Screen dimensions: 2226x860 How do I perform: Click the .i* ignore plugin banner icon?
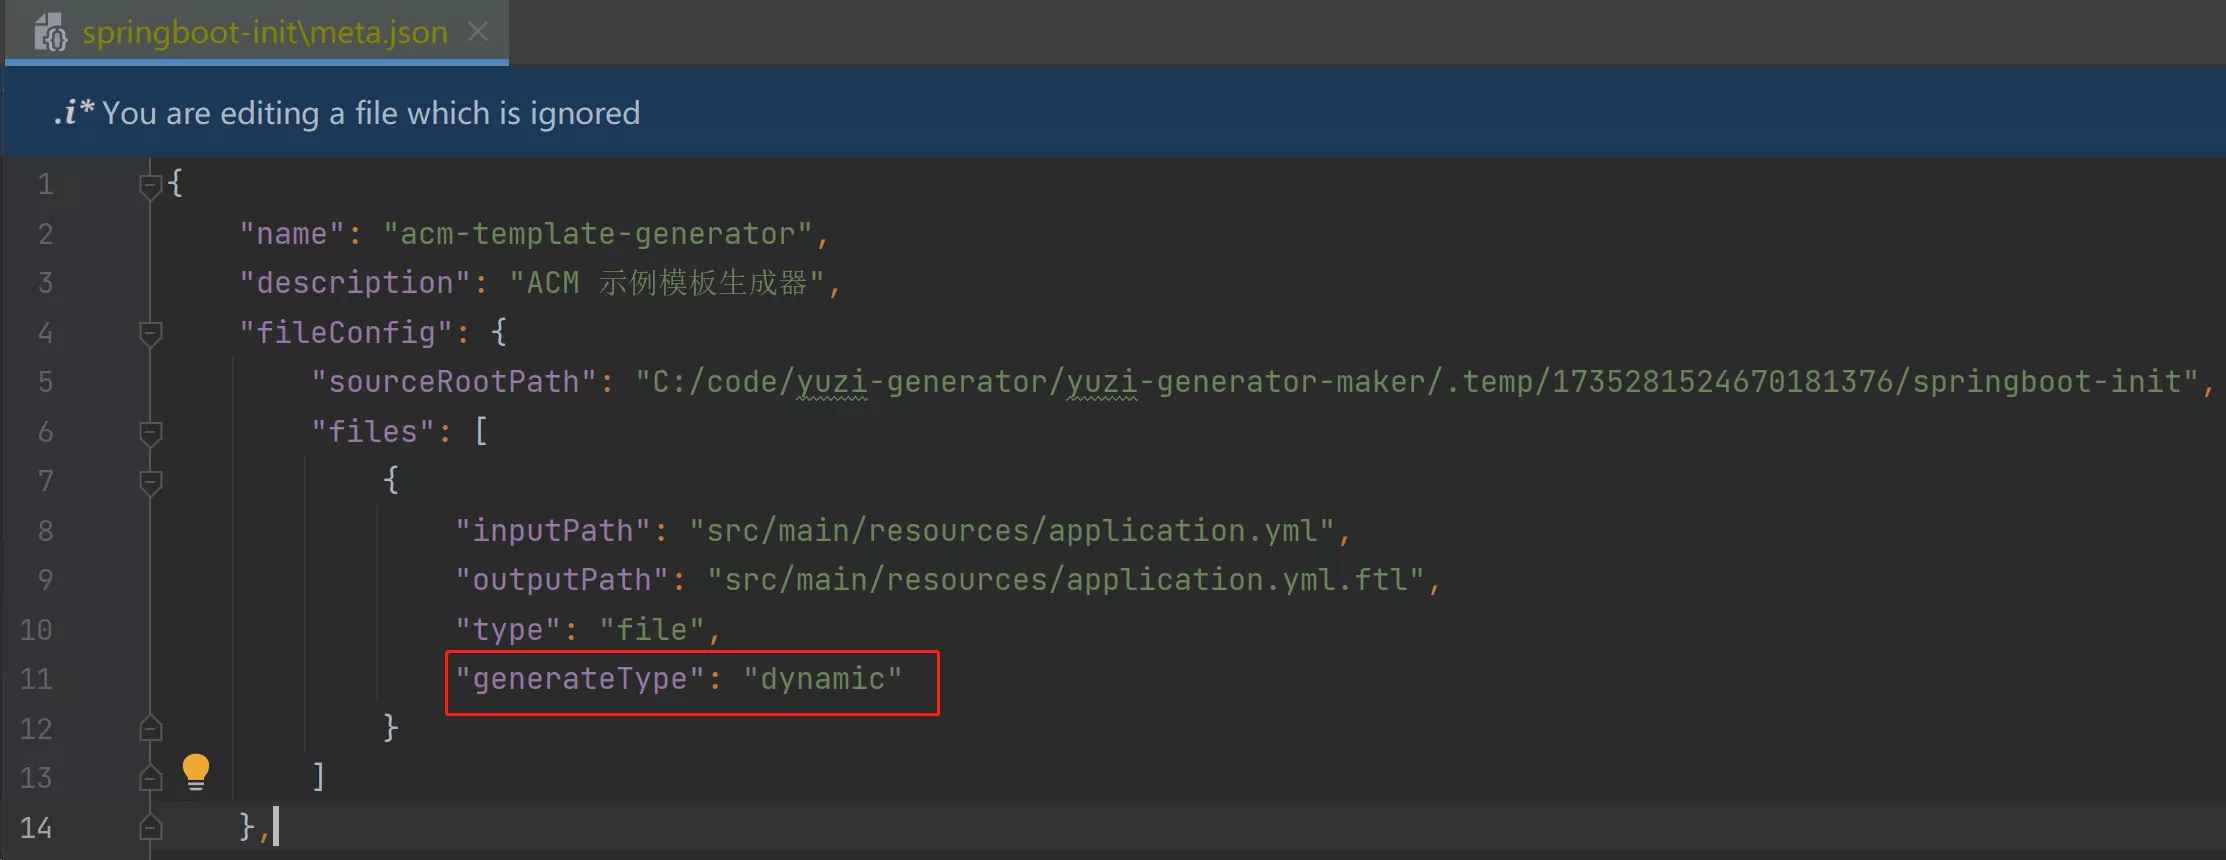coord(74,112)
